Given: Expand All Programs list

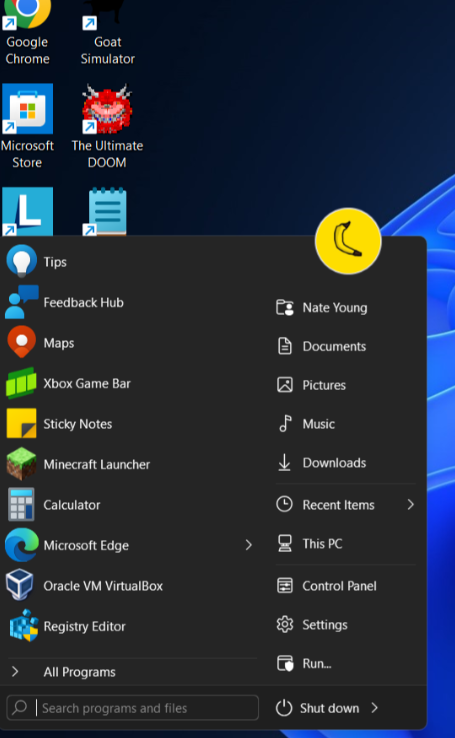Looking at the screenshot, I should pos(129,672).
